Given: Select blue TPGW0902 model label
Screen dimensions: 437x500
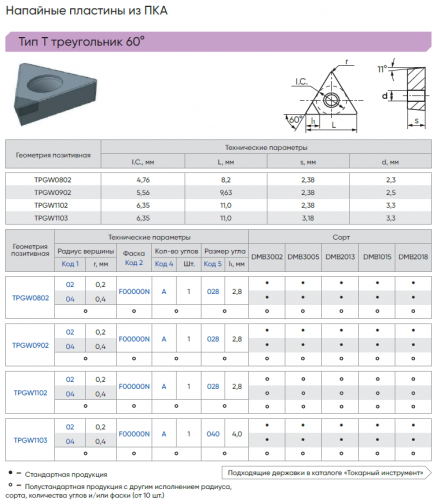Looking at the screenshot, I should [x=31, y=345].
